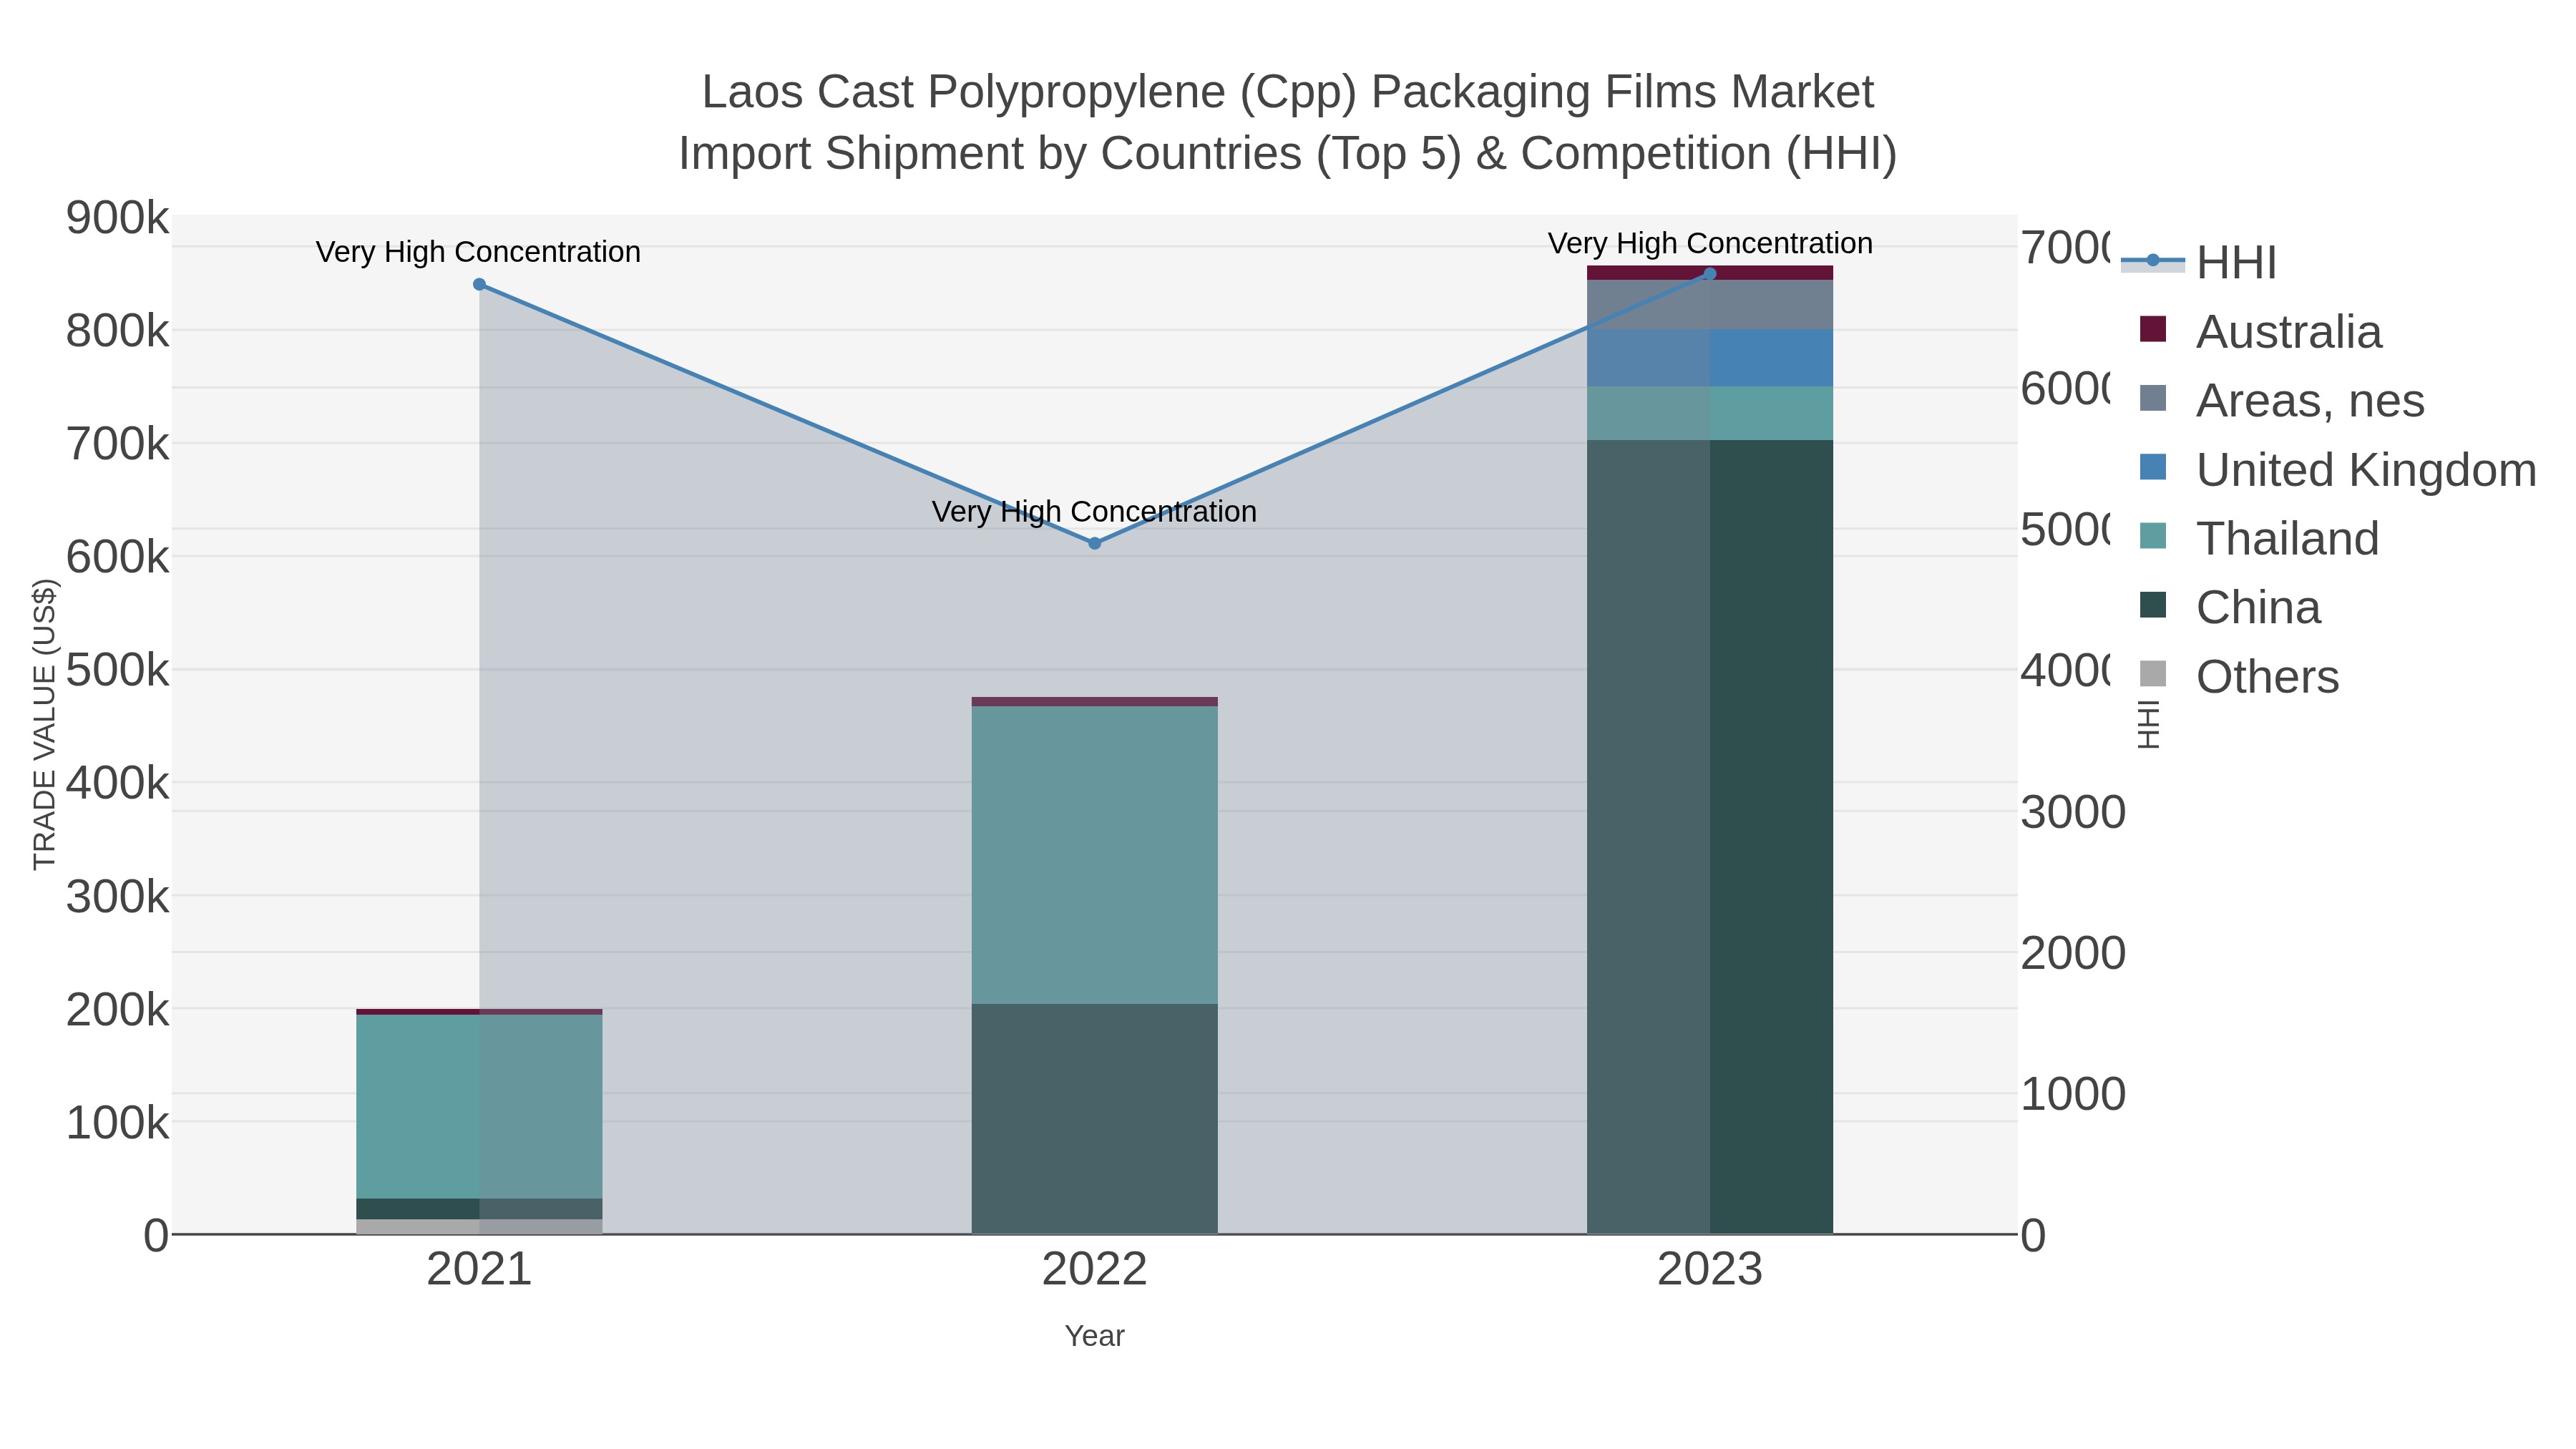The image size is (2576, 1449).
Task: Click the vertical 'HHI' right axis title
Action: point(2148,725)
